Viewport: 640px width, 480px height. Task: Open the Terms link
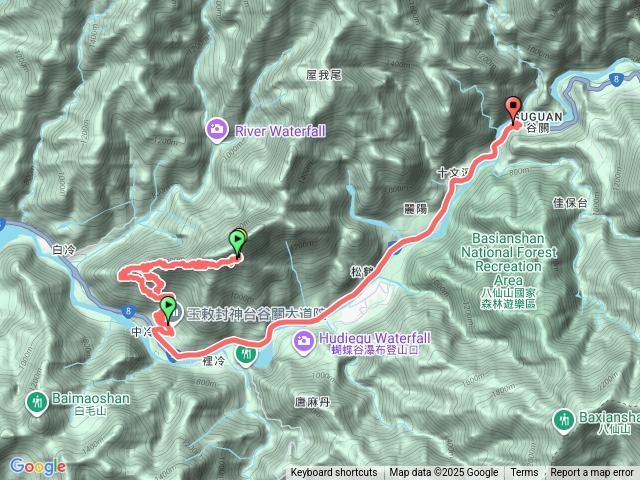[524, 473]
